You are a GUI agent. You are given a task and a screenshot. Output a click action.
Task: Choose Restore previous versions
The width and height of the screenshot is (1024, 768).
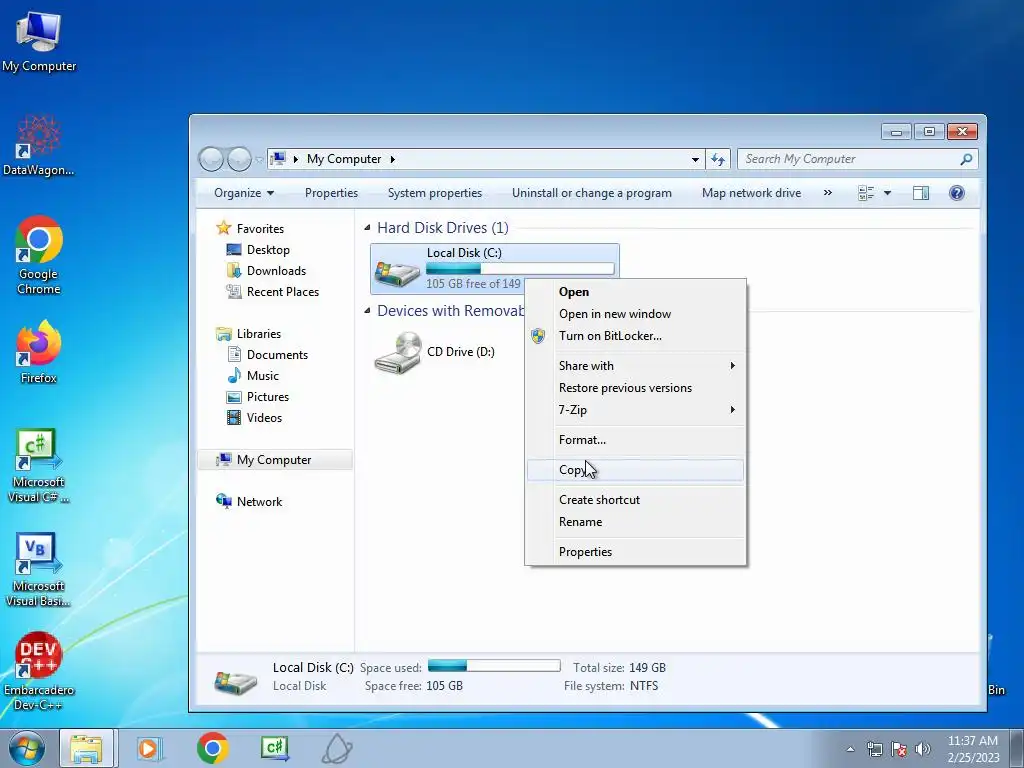[635, 388]
